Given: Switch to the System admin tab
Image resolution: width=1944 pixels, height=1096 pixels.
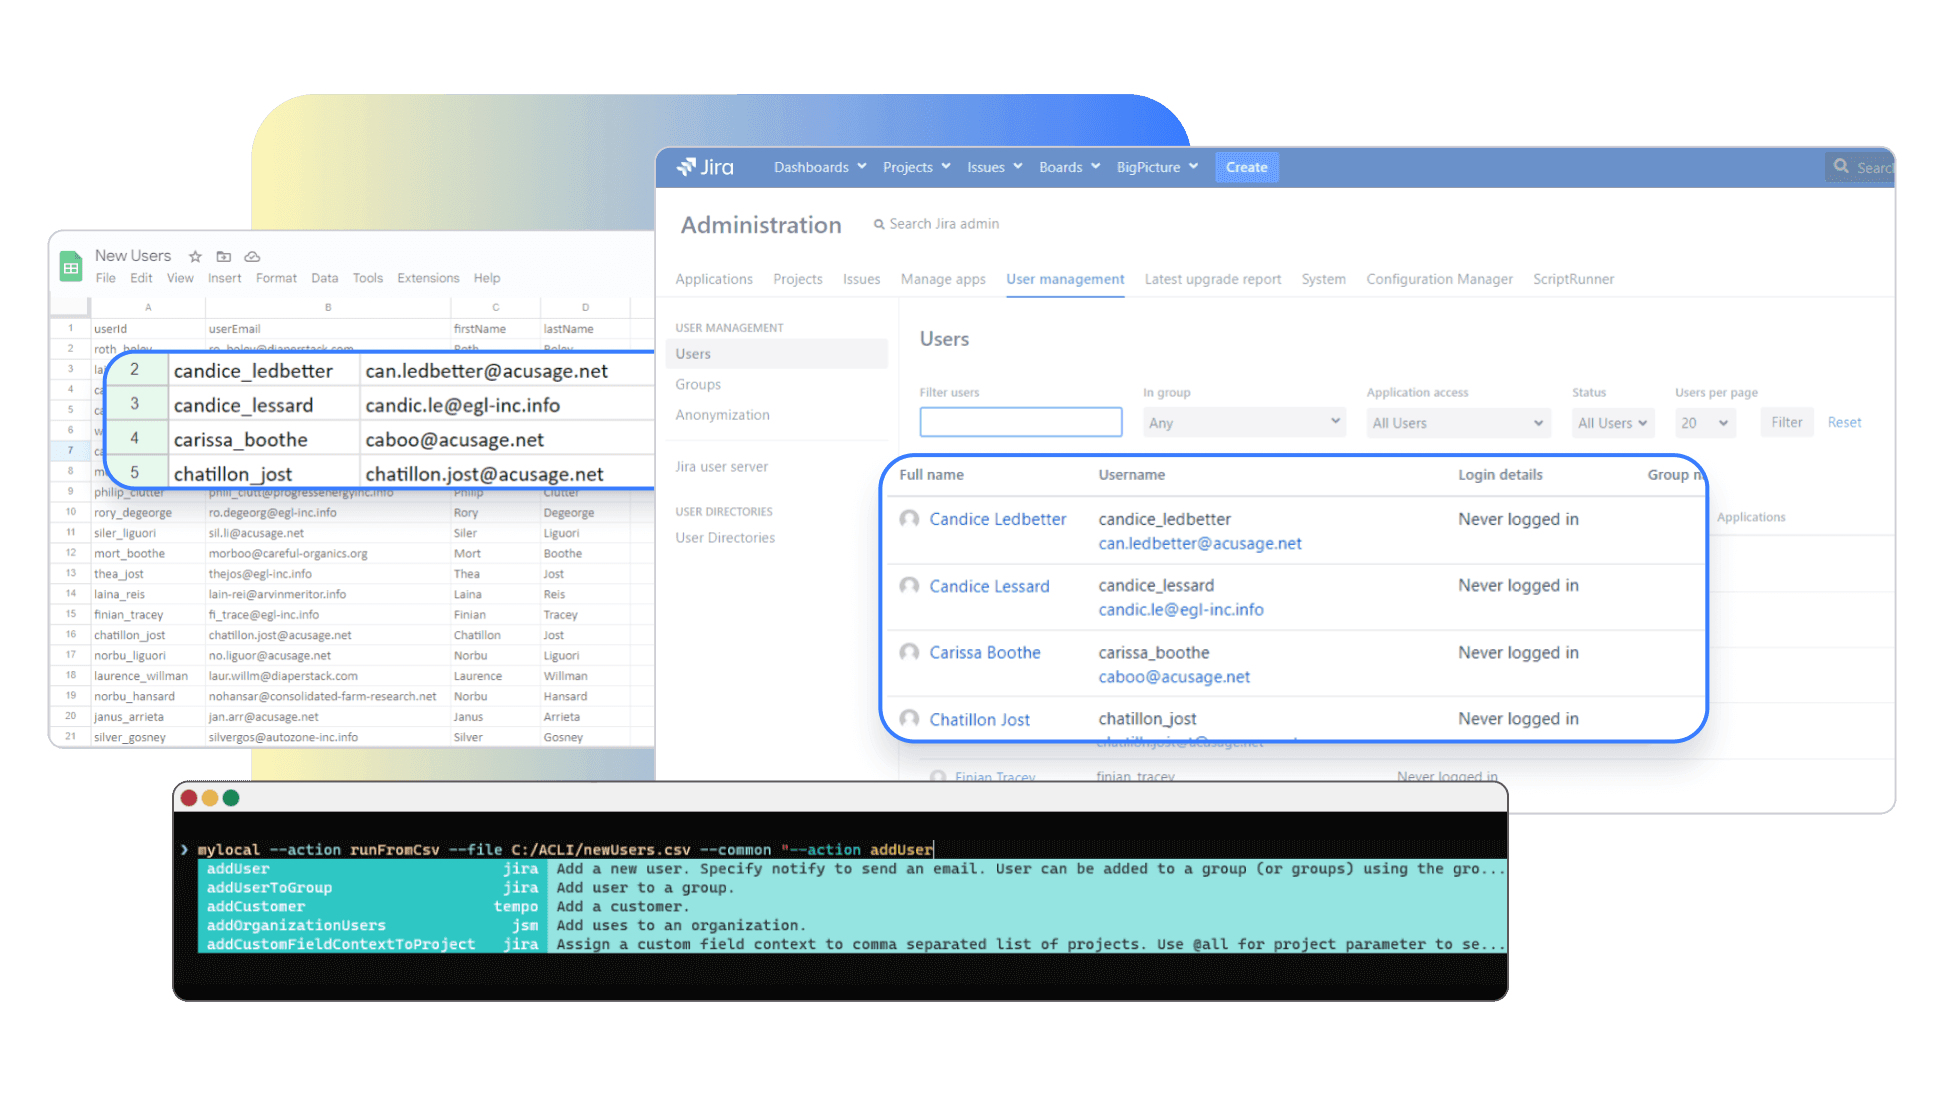Looking at the screenshot, I should (x=1323, y=279).
